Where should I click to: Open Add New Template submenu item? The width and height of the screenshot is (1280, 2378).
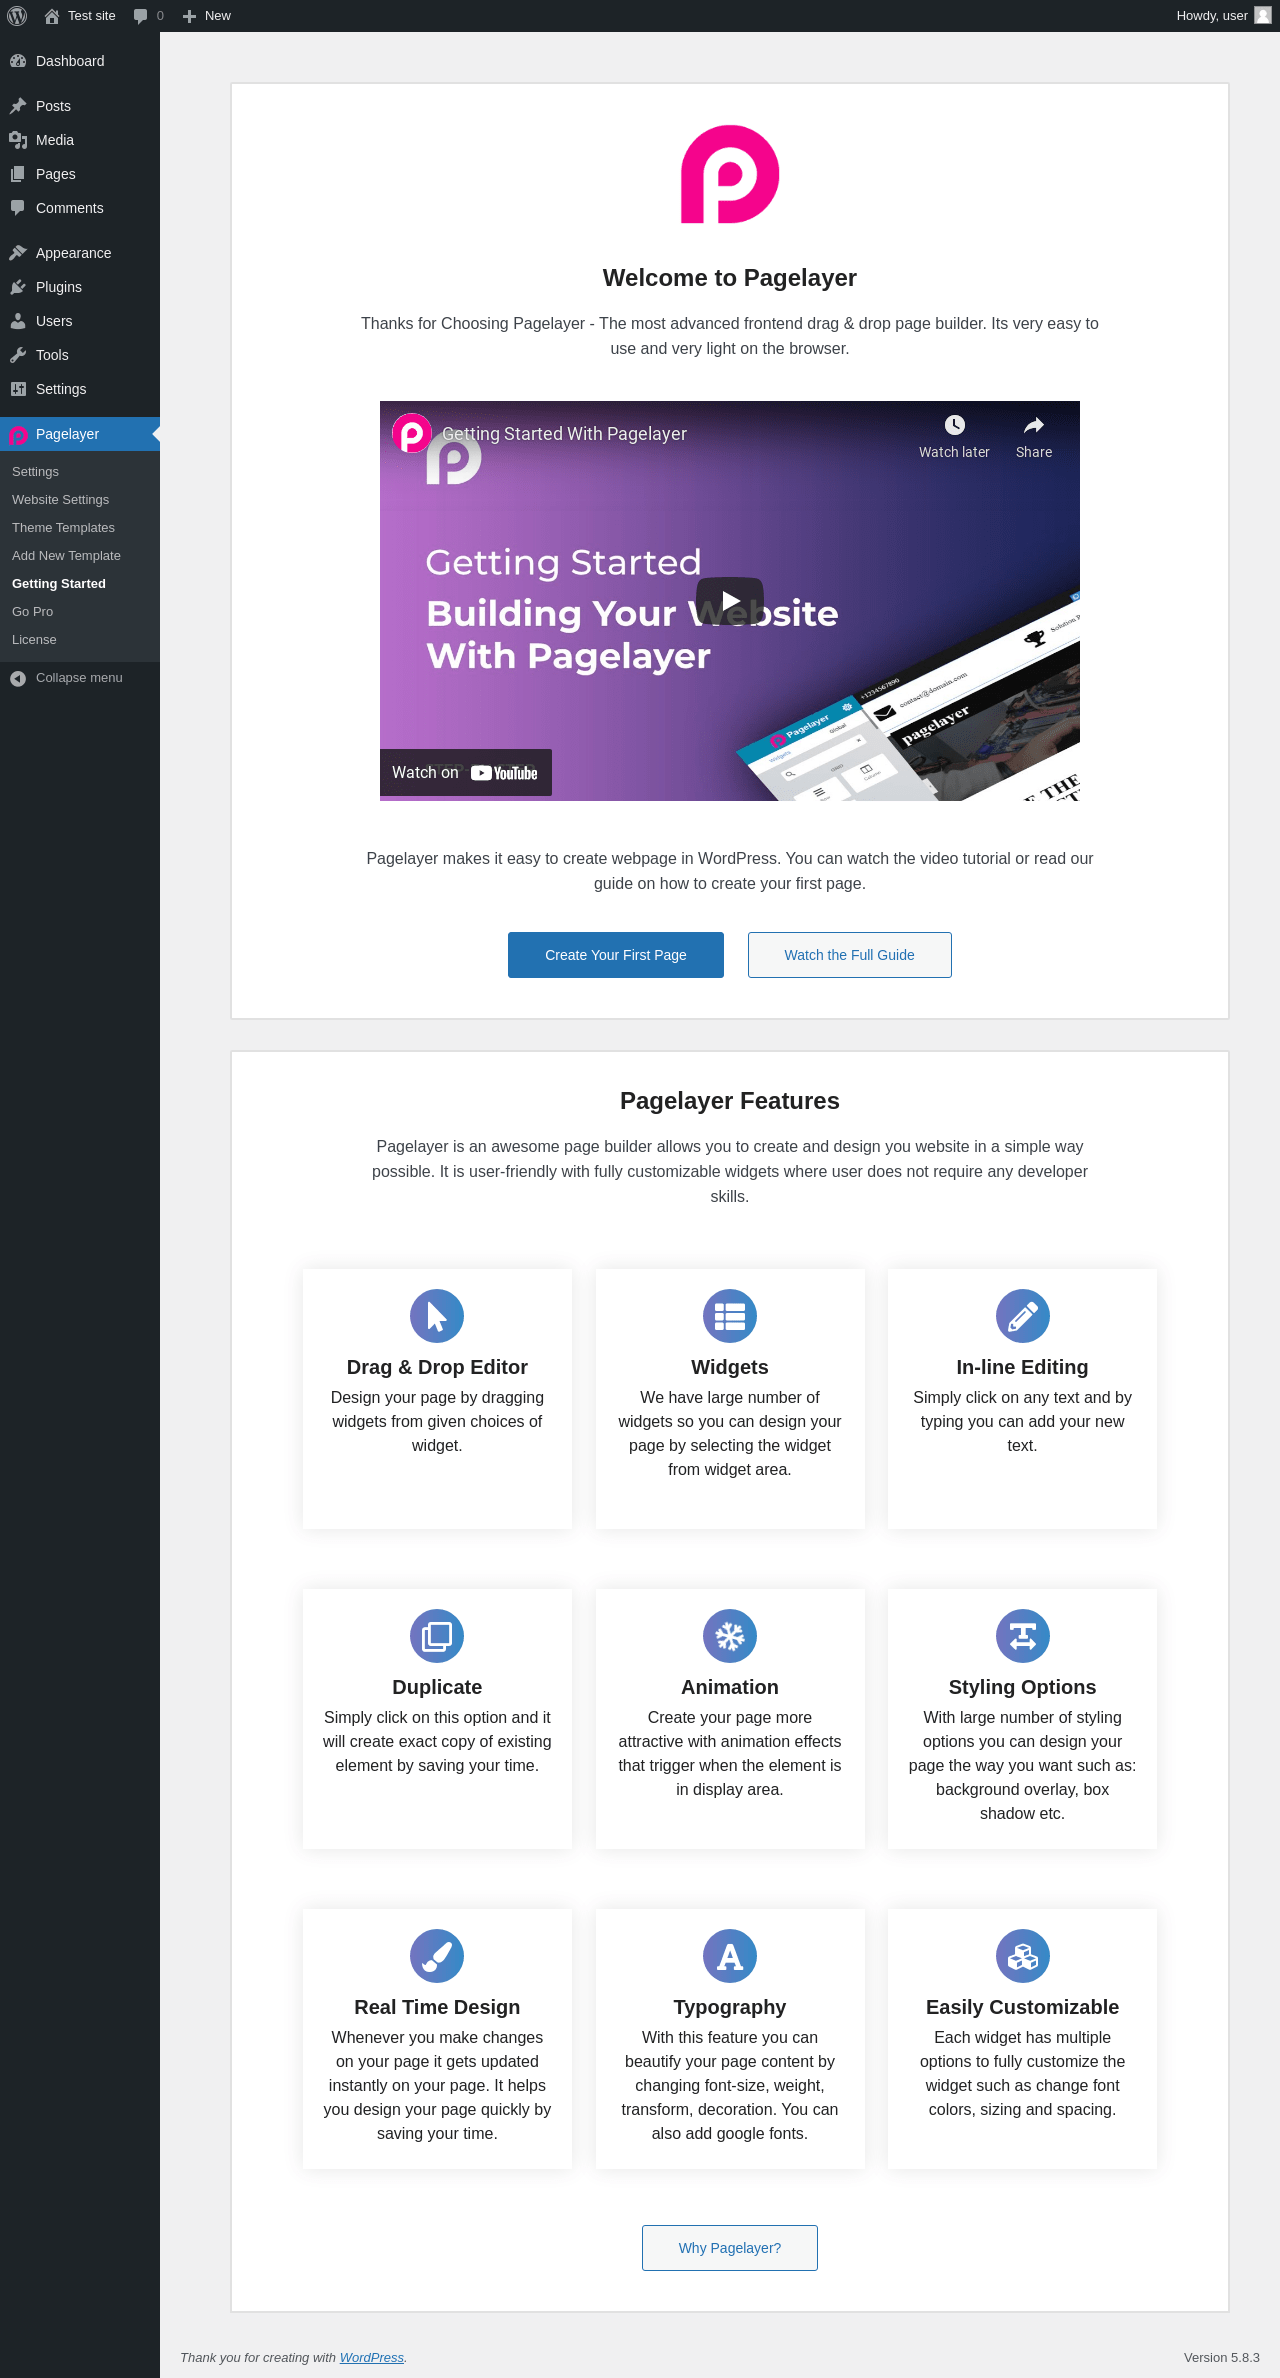click(x=66, y=556)
